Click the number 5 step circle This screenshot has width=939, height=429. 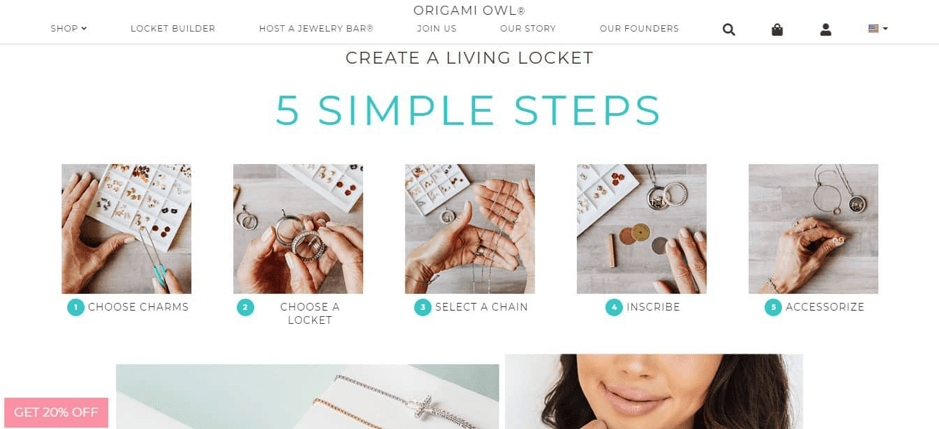pyautogui.click(x=773, y=307)
